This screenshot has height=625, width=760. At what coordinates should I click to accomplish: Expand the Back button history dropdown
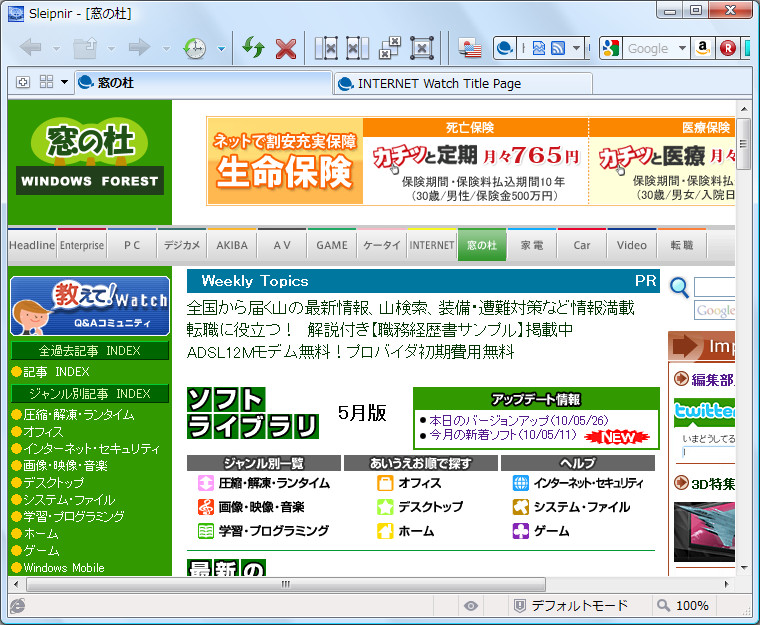tap(56, 48)
